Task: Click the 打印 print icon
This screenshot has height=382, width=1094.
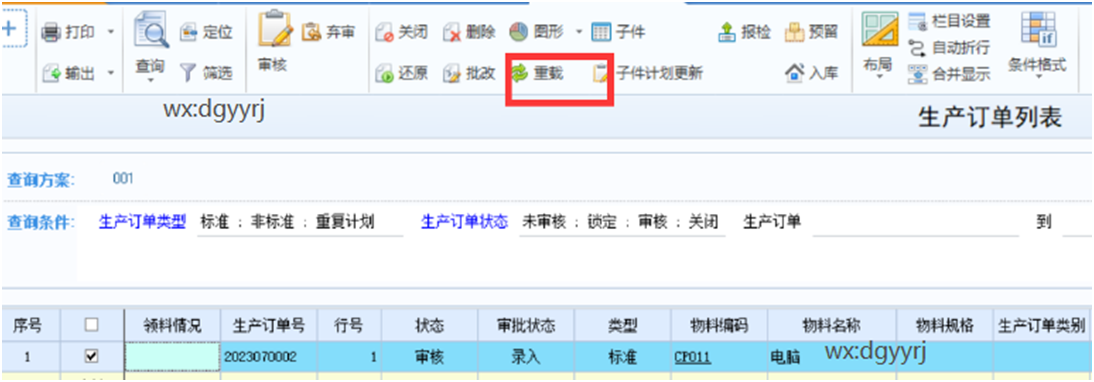Action: click(52, 32)
